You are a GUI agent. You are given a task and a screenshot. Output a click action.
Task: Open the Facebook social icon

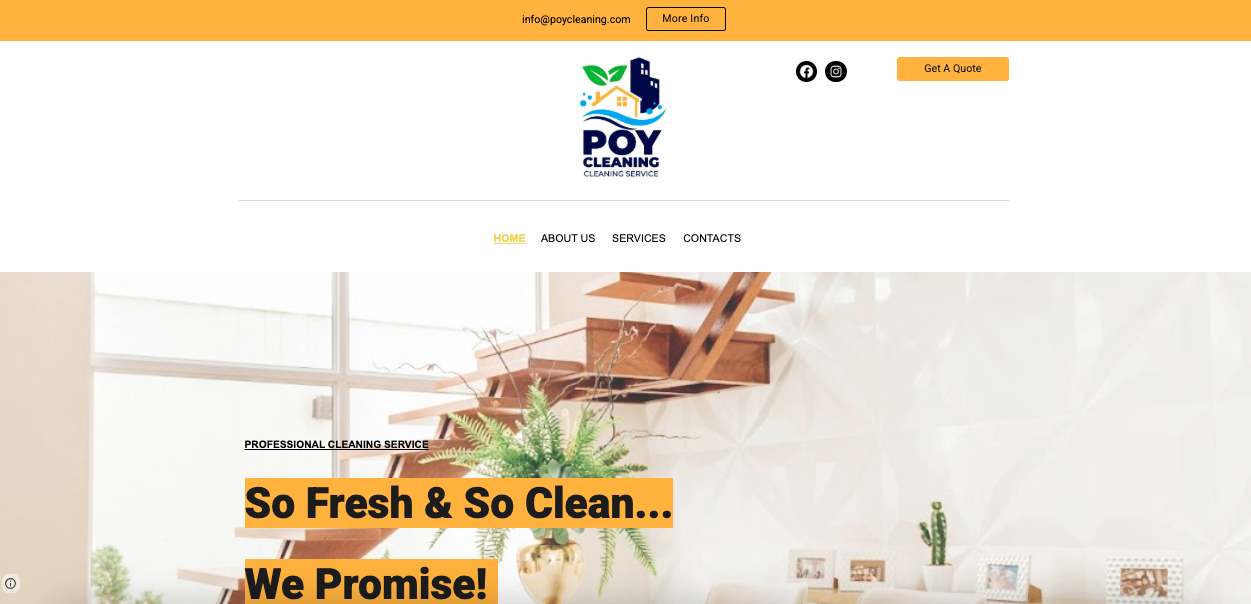coord(806,71)
